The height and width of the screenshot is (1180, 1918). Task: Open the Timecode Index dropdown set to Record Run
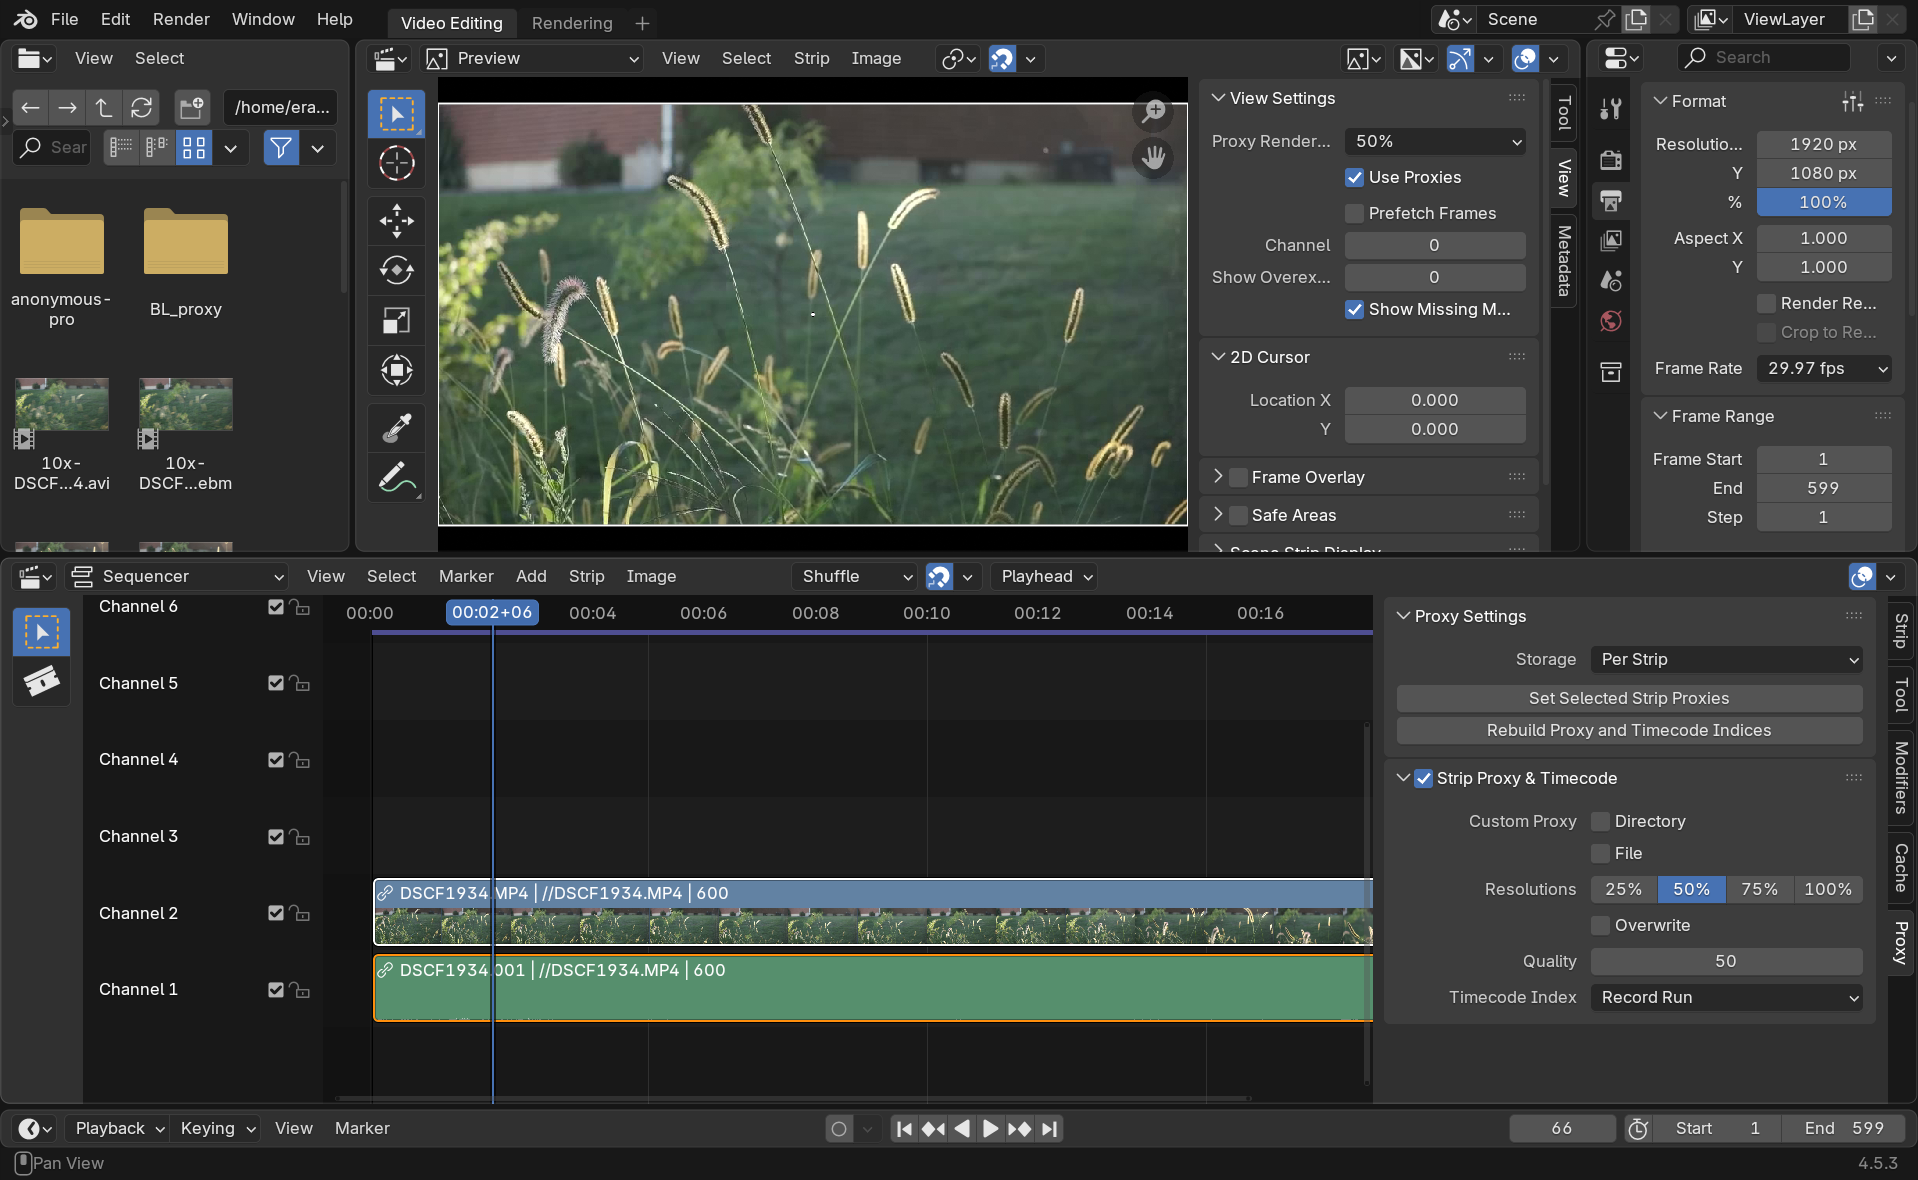1727,997
